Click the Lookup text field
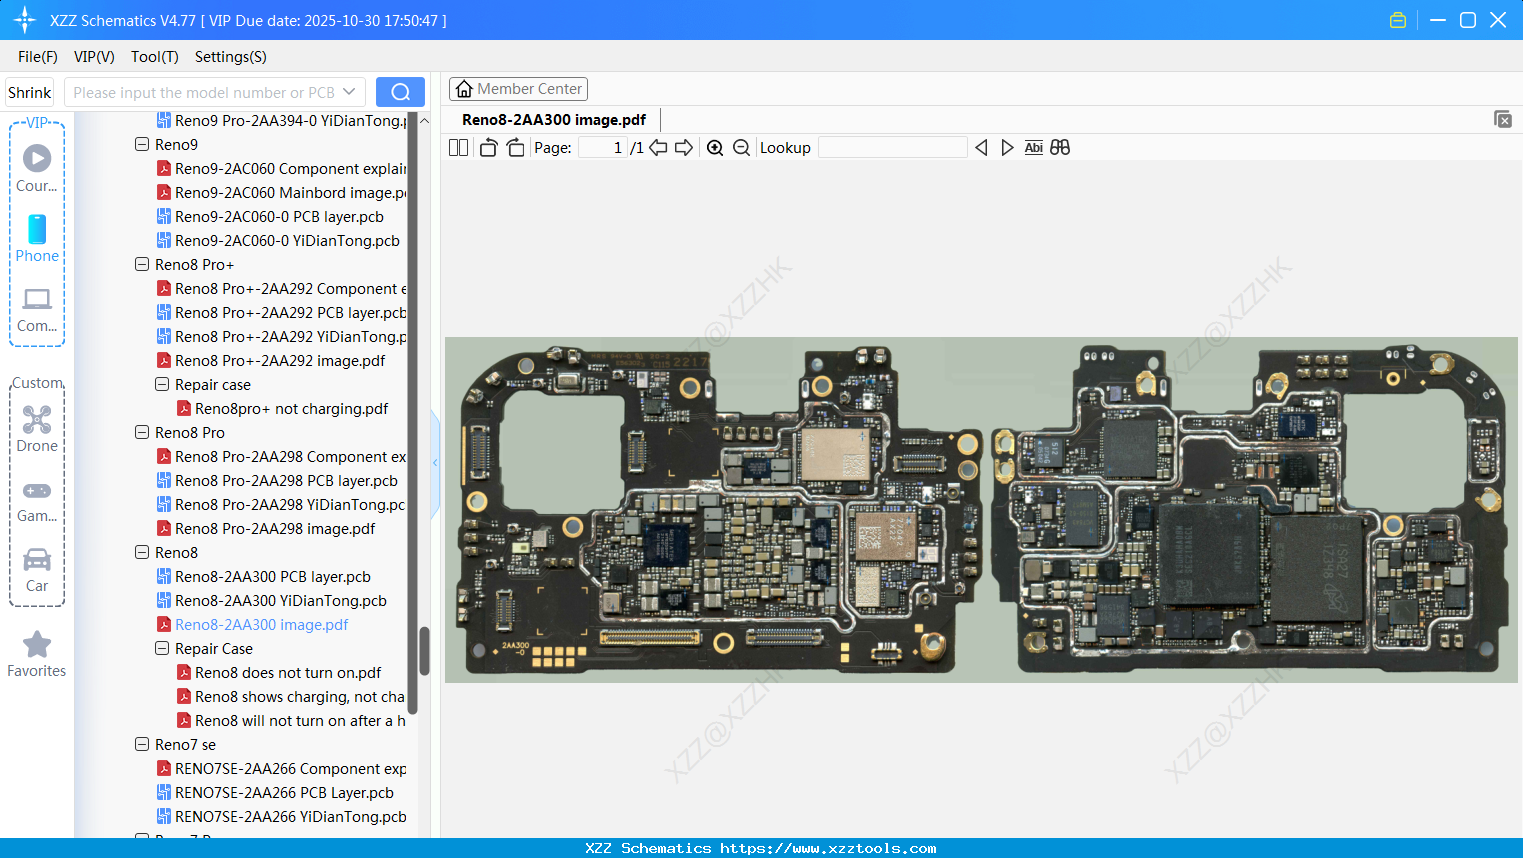1523x858 pixels. (893, 148)
